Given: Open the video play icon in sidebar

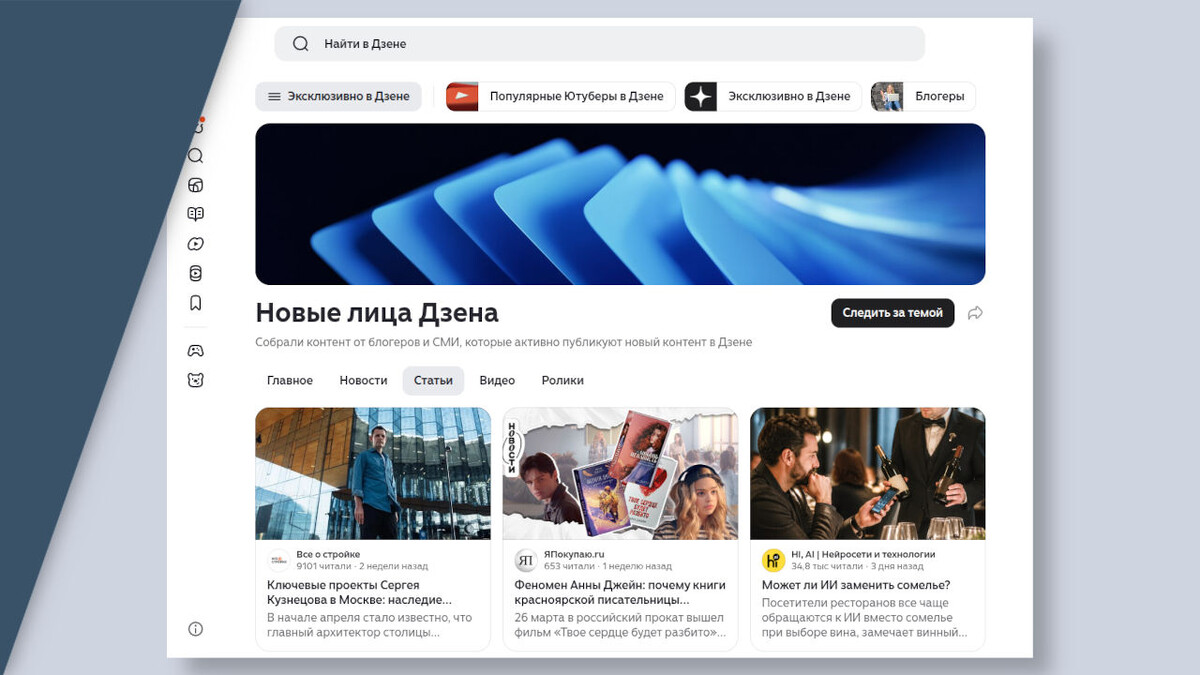Looking at the screenshot, I should point(196,244).
